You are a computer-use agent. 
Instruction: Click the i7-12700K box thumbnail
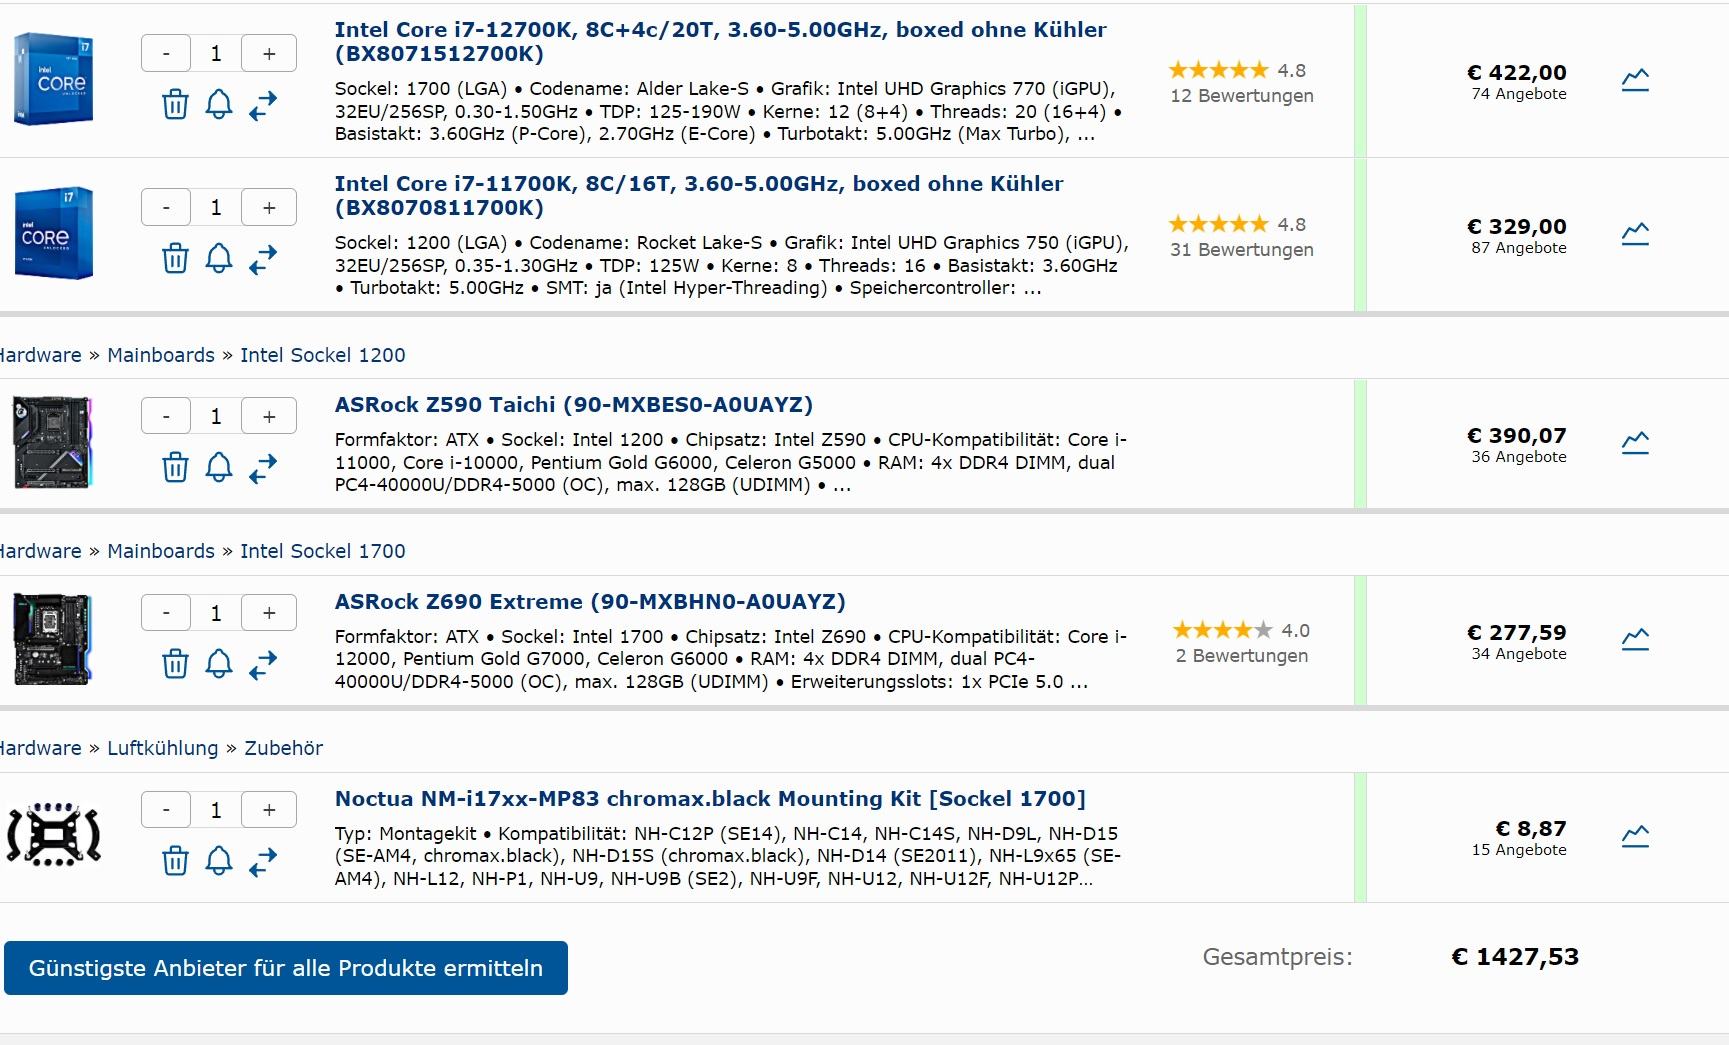click(x=54, y=78)
